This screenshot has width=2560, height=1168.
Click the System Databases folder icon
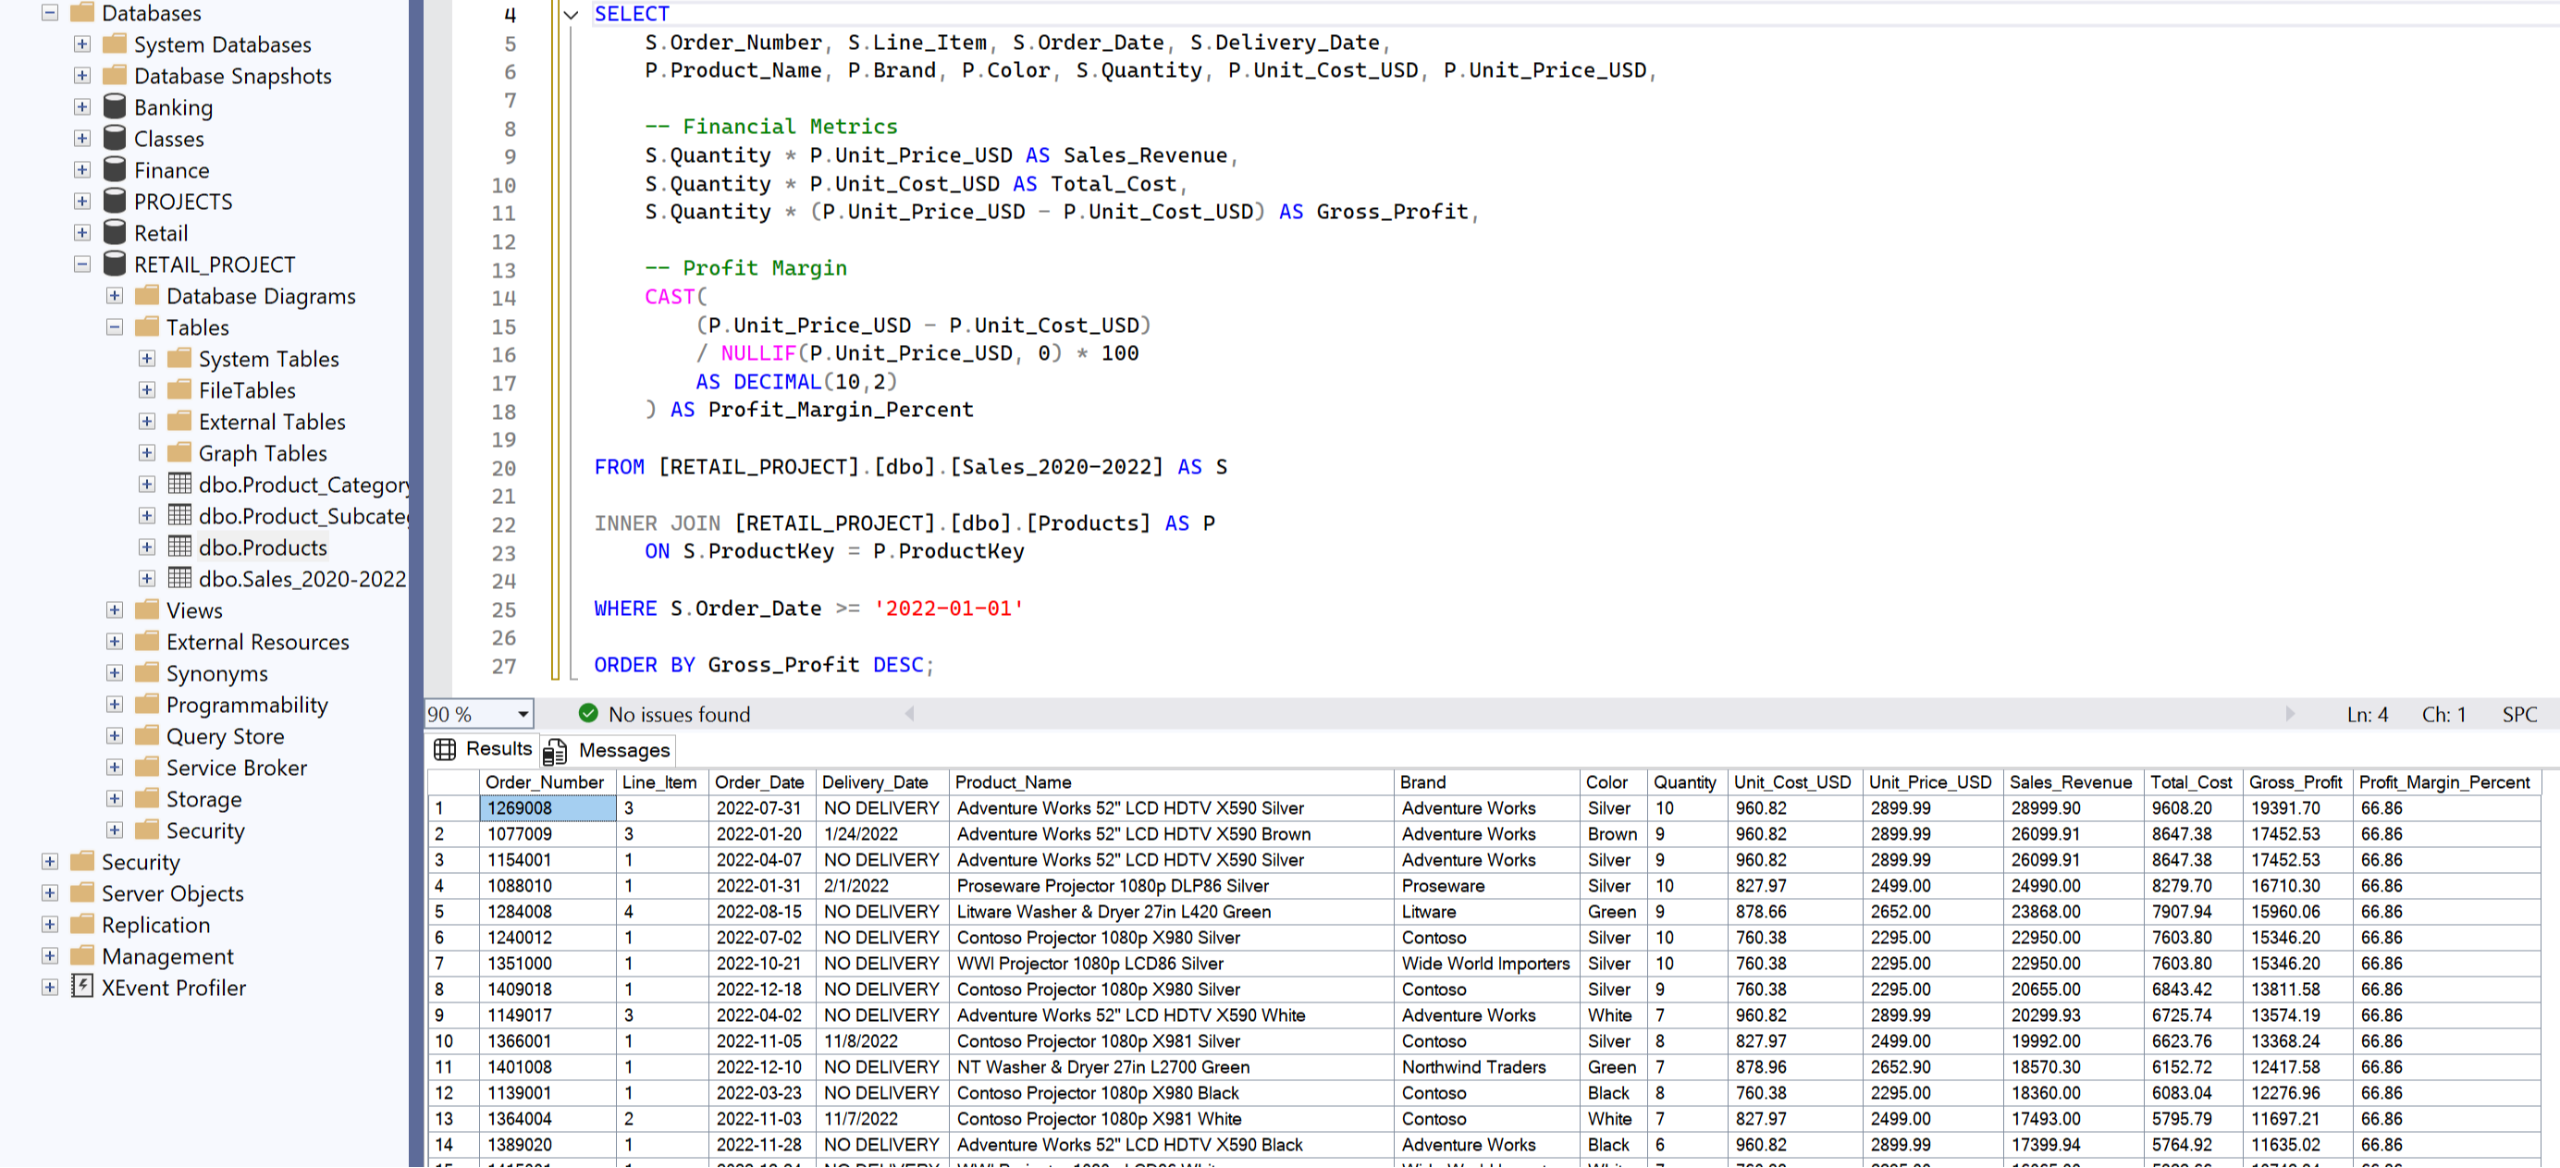115,44
